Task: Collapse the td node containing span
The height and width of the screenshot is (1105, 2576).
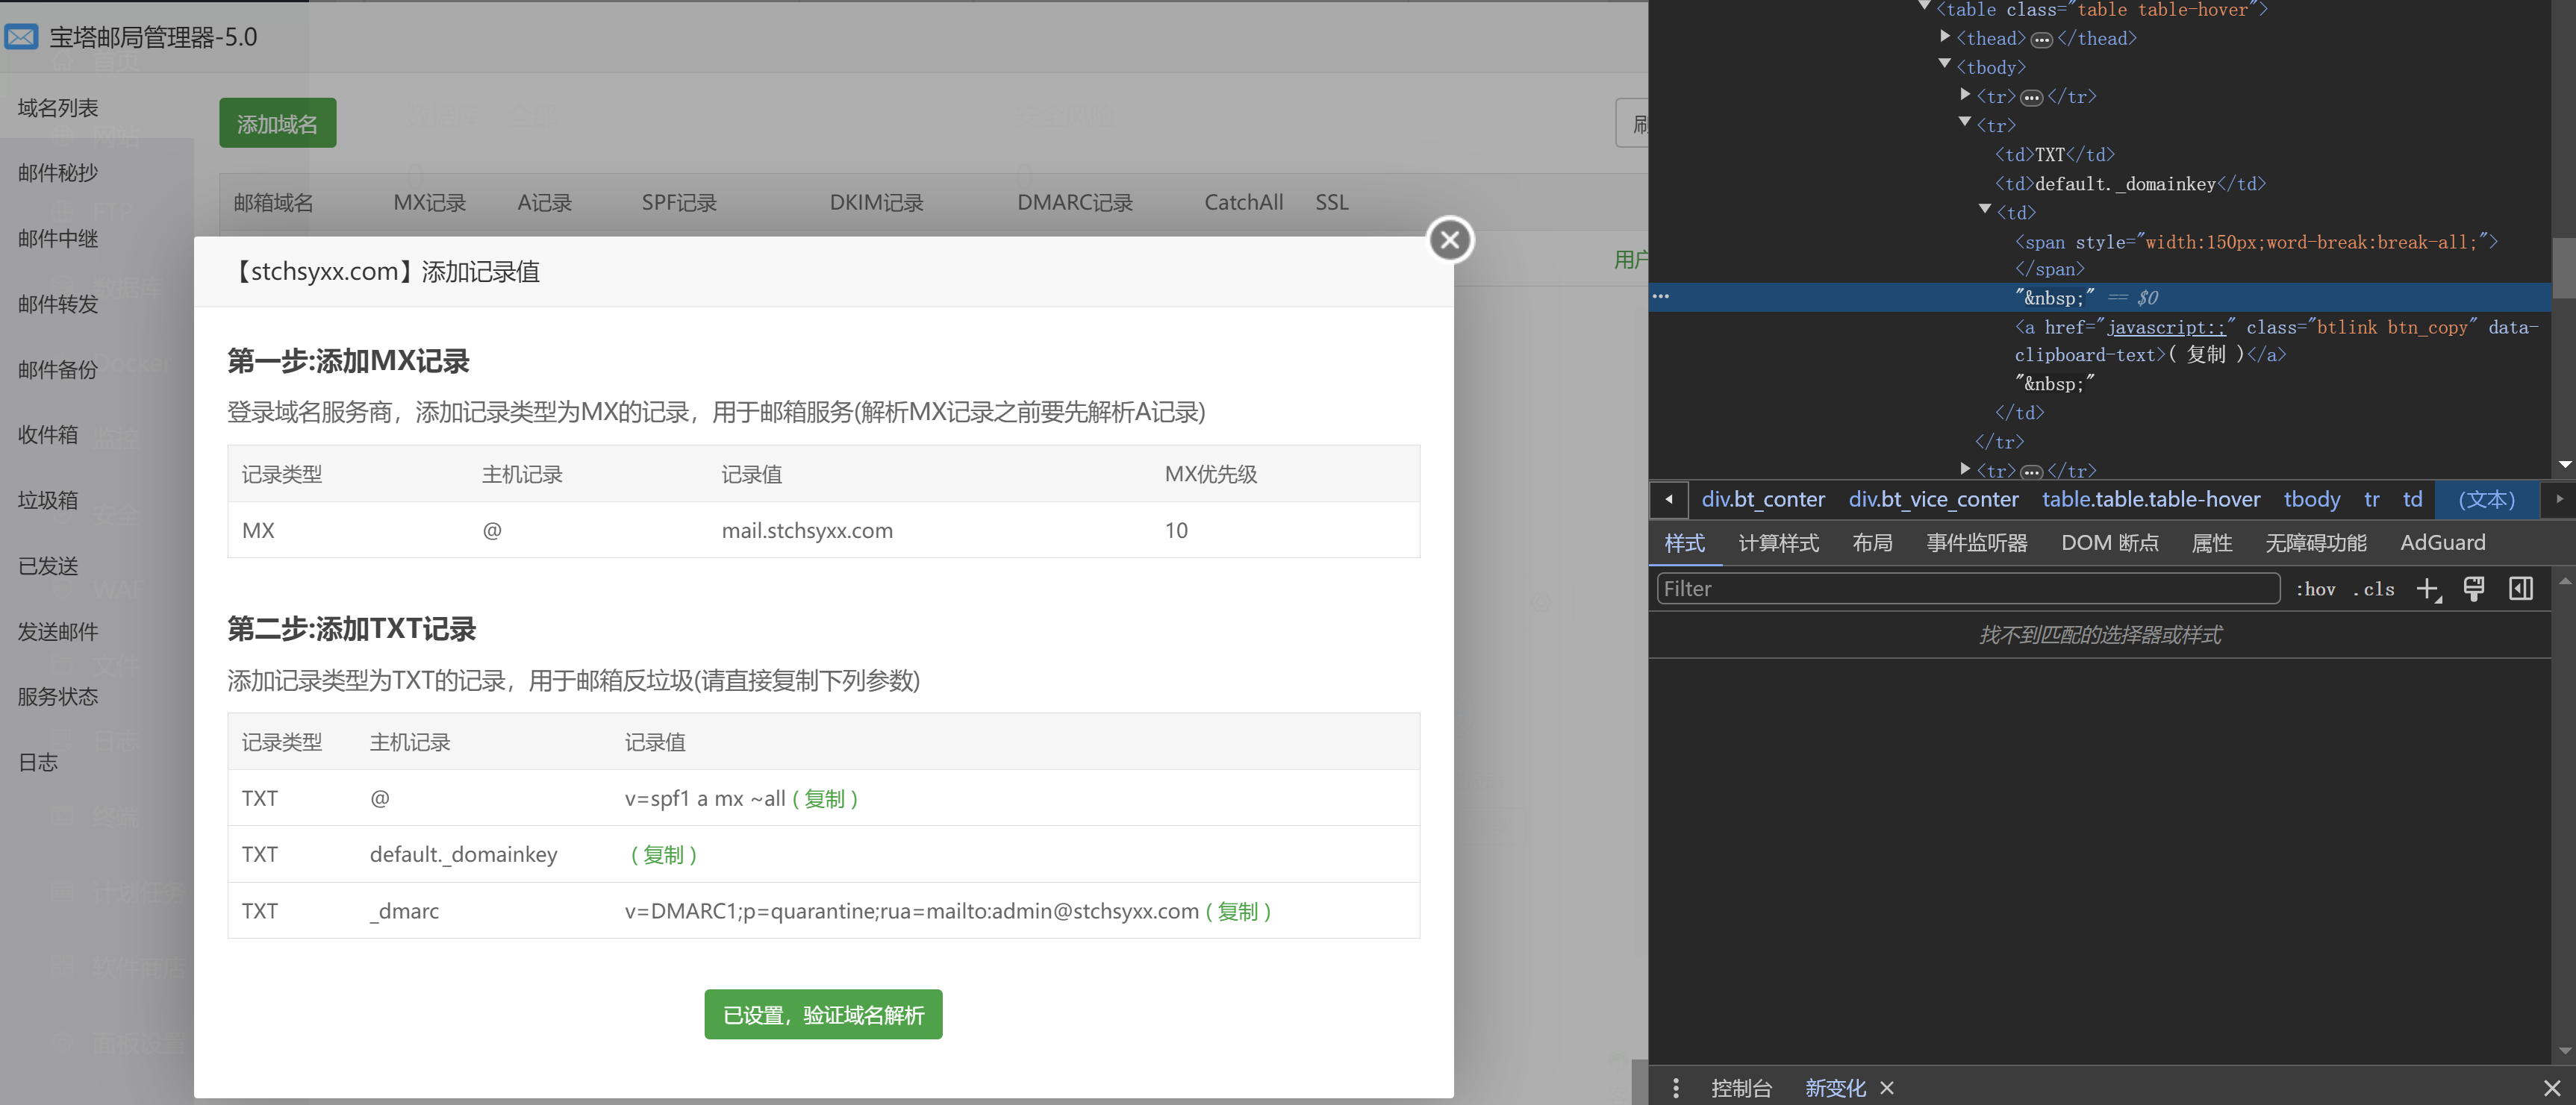Action: [1985, 210]
